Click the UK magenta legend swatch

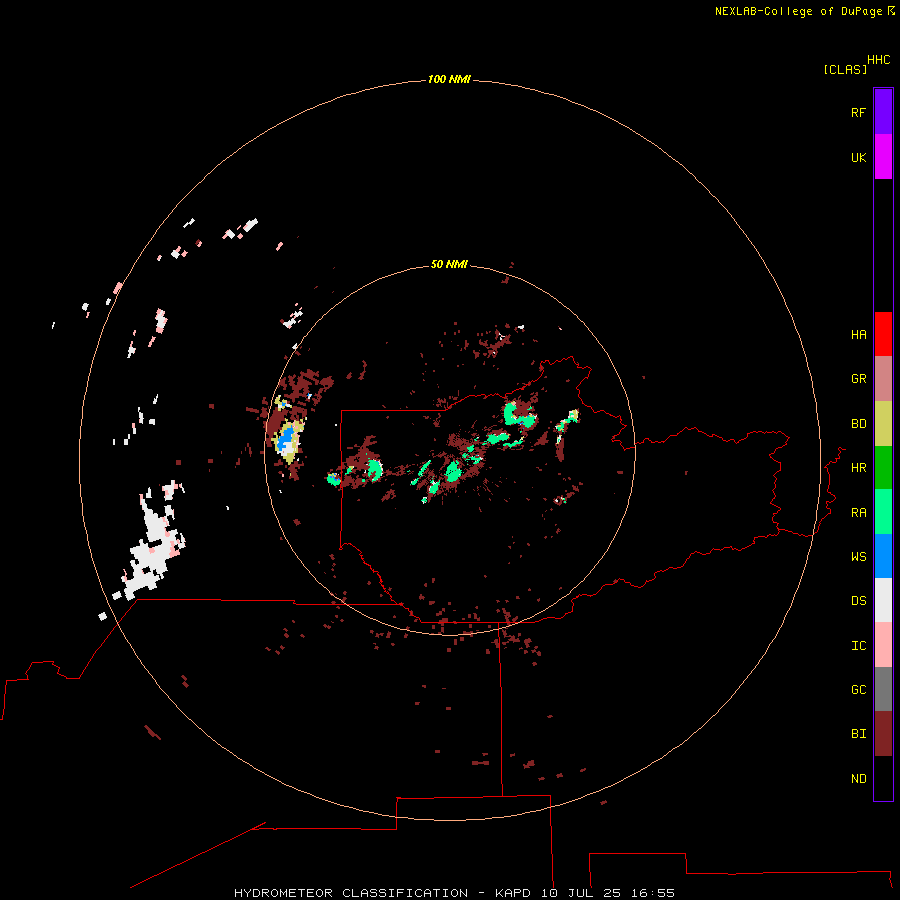883,156
